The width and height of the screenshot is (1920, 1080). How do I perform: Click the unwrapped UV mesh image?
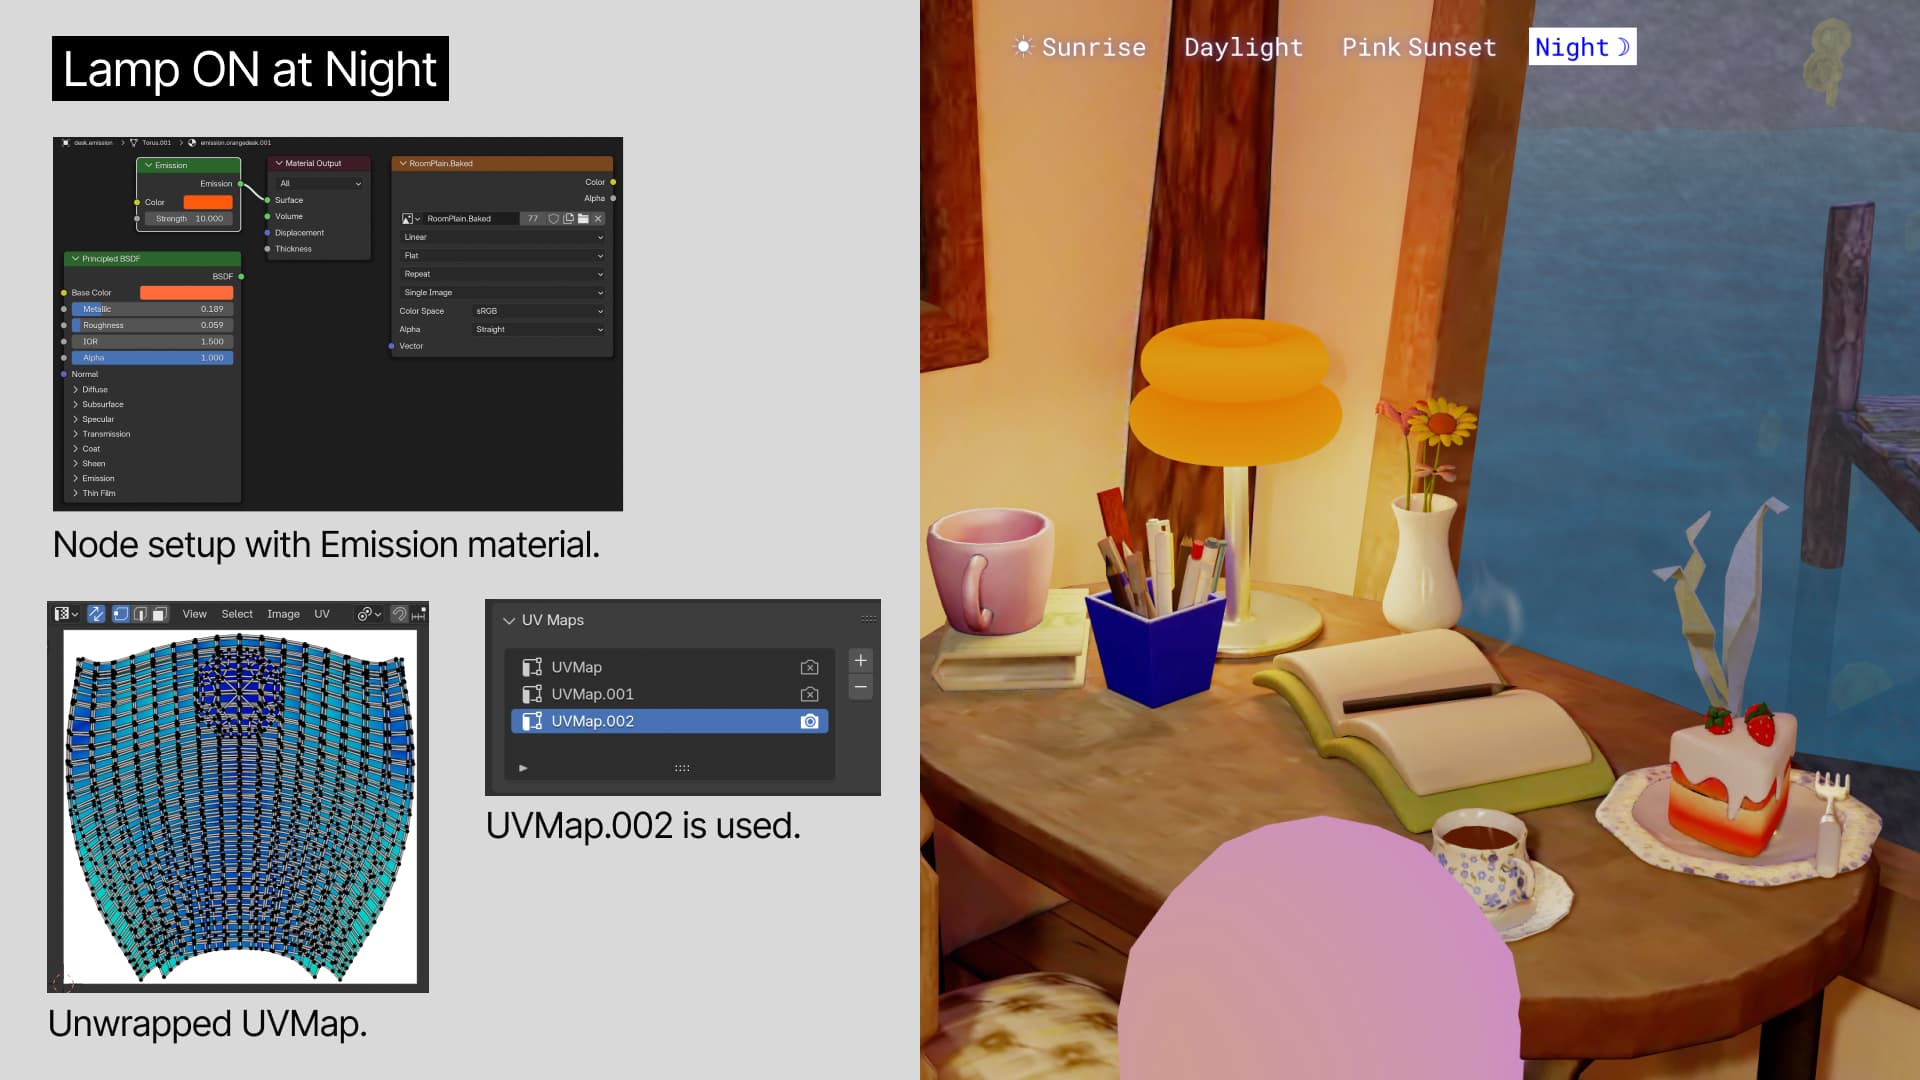pos(240,806)
